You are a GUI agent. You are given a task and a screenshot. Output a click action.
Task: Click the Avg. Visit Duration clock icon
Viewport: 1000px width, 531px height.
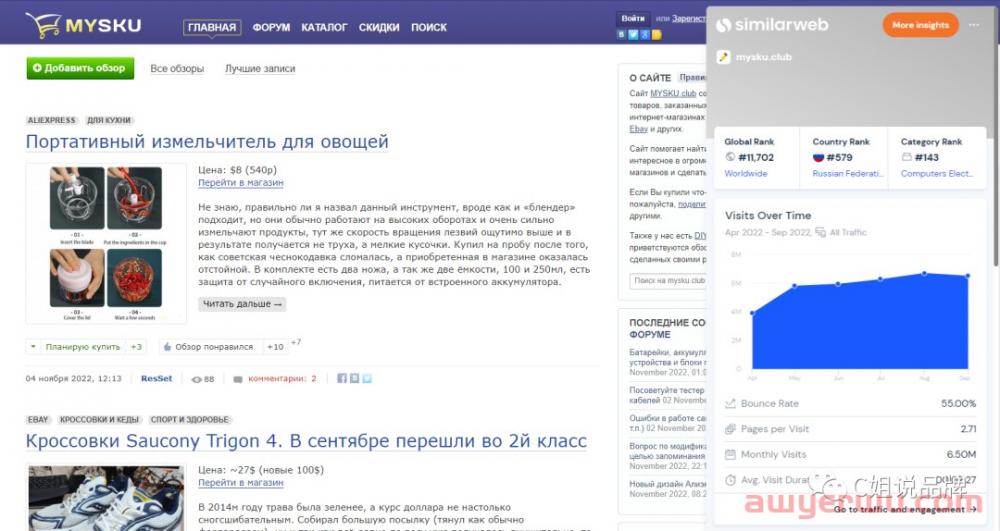click(x=730, y=480)
